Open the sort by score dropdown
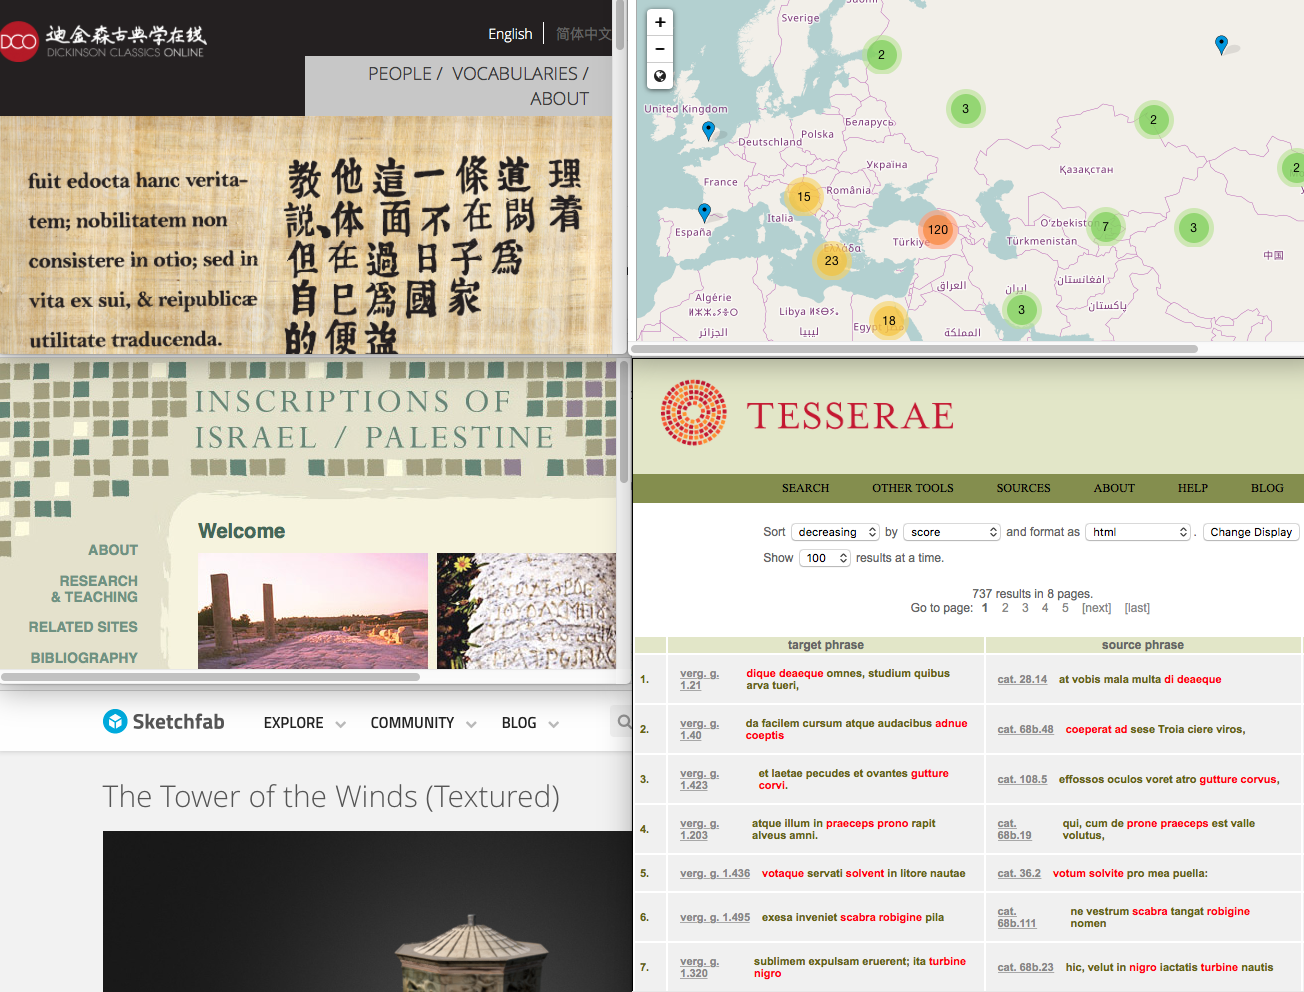 tap(951, 532)
